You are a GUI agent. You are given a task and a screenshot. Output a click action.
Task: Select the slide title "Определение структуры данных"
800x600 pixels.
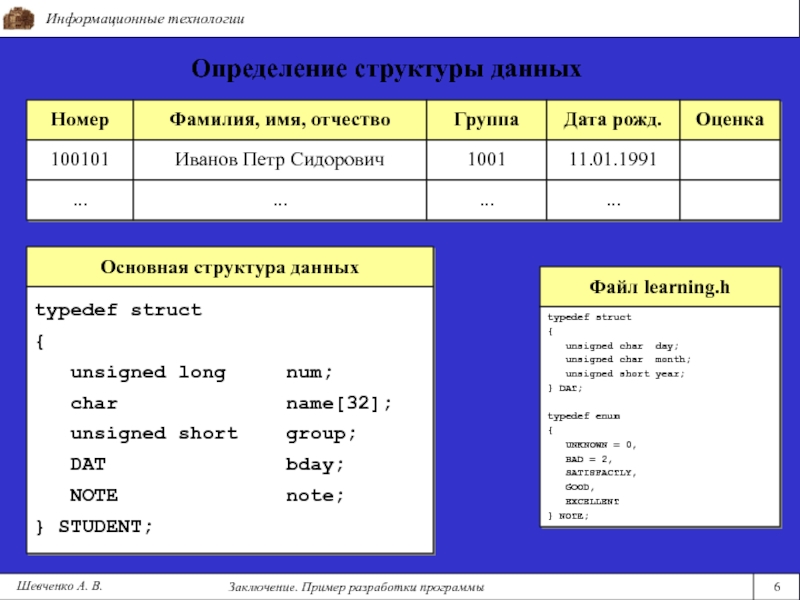386,70
